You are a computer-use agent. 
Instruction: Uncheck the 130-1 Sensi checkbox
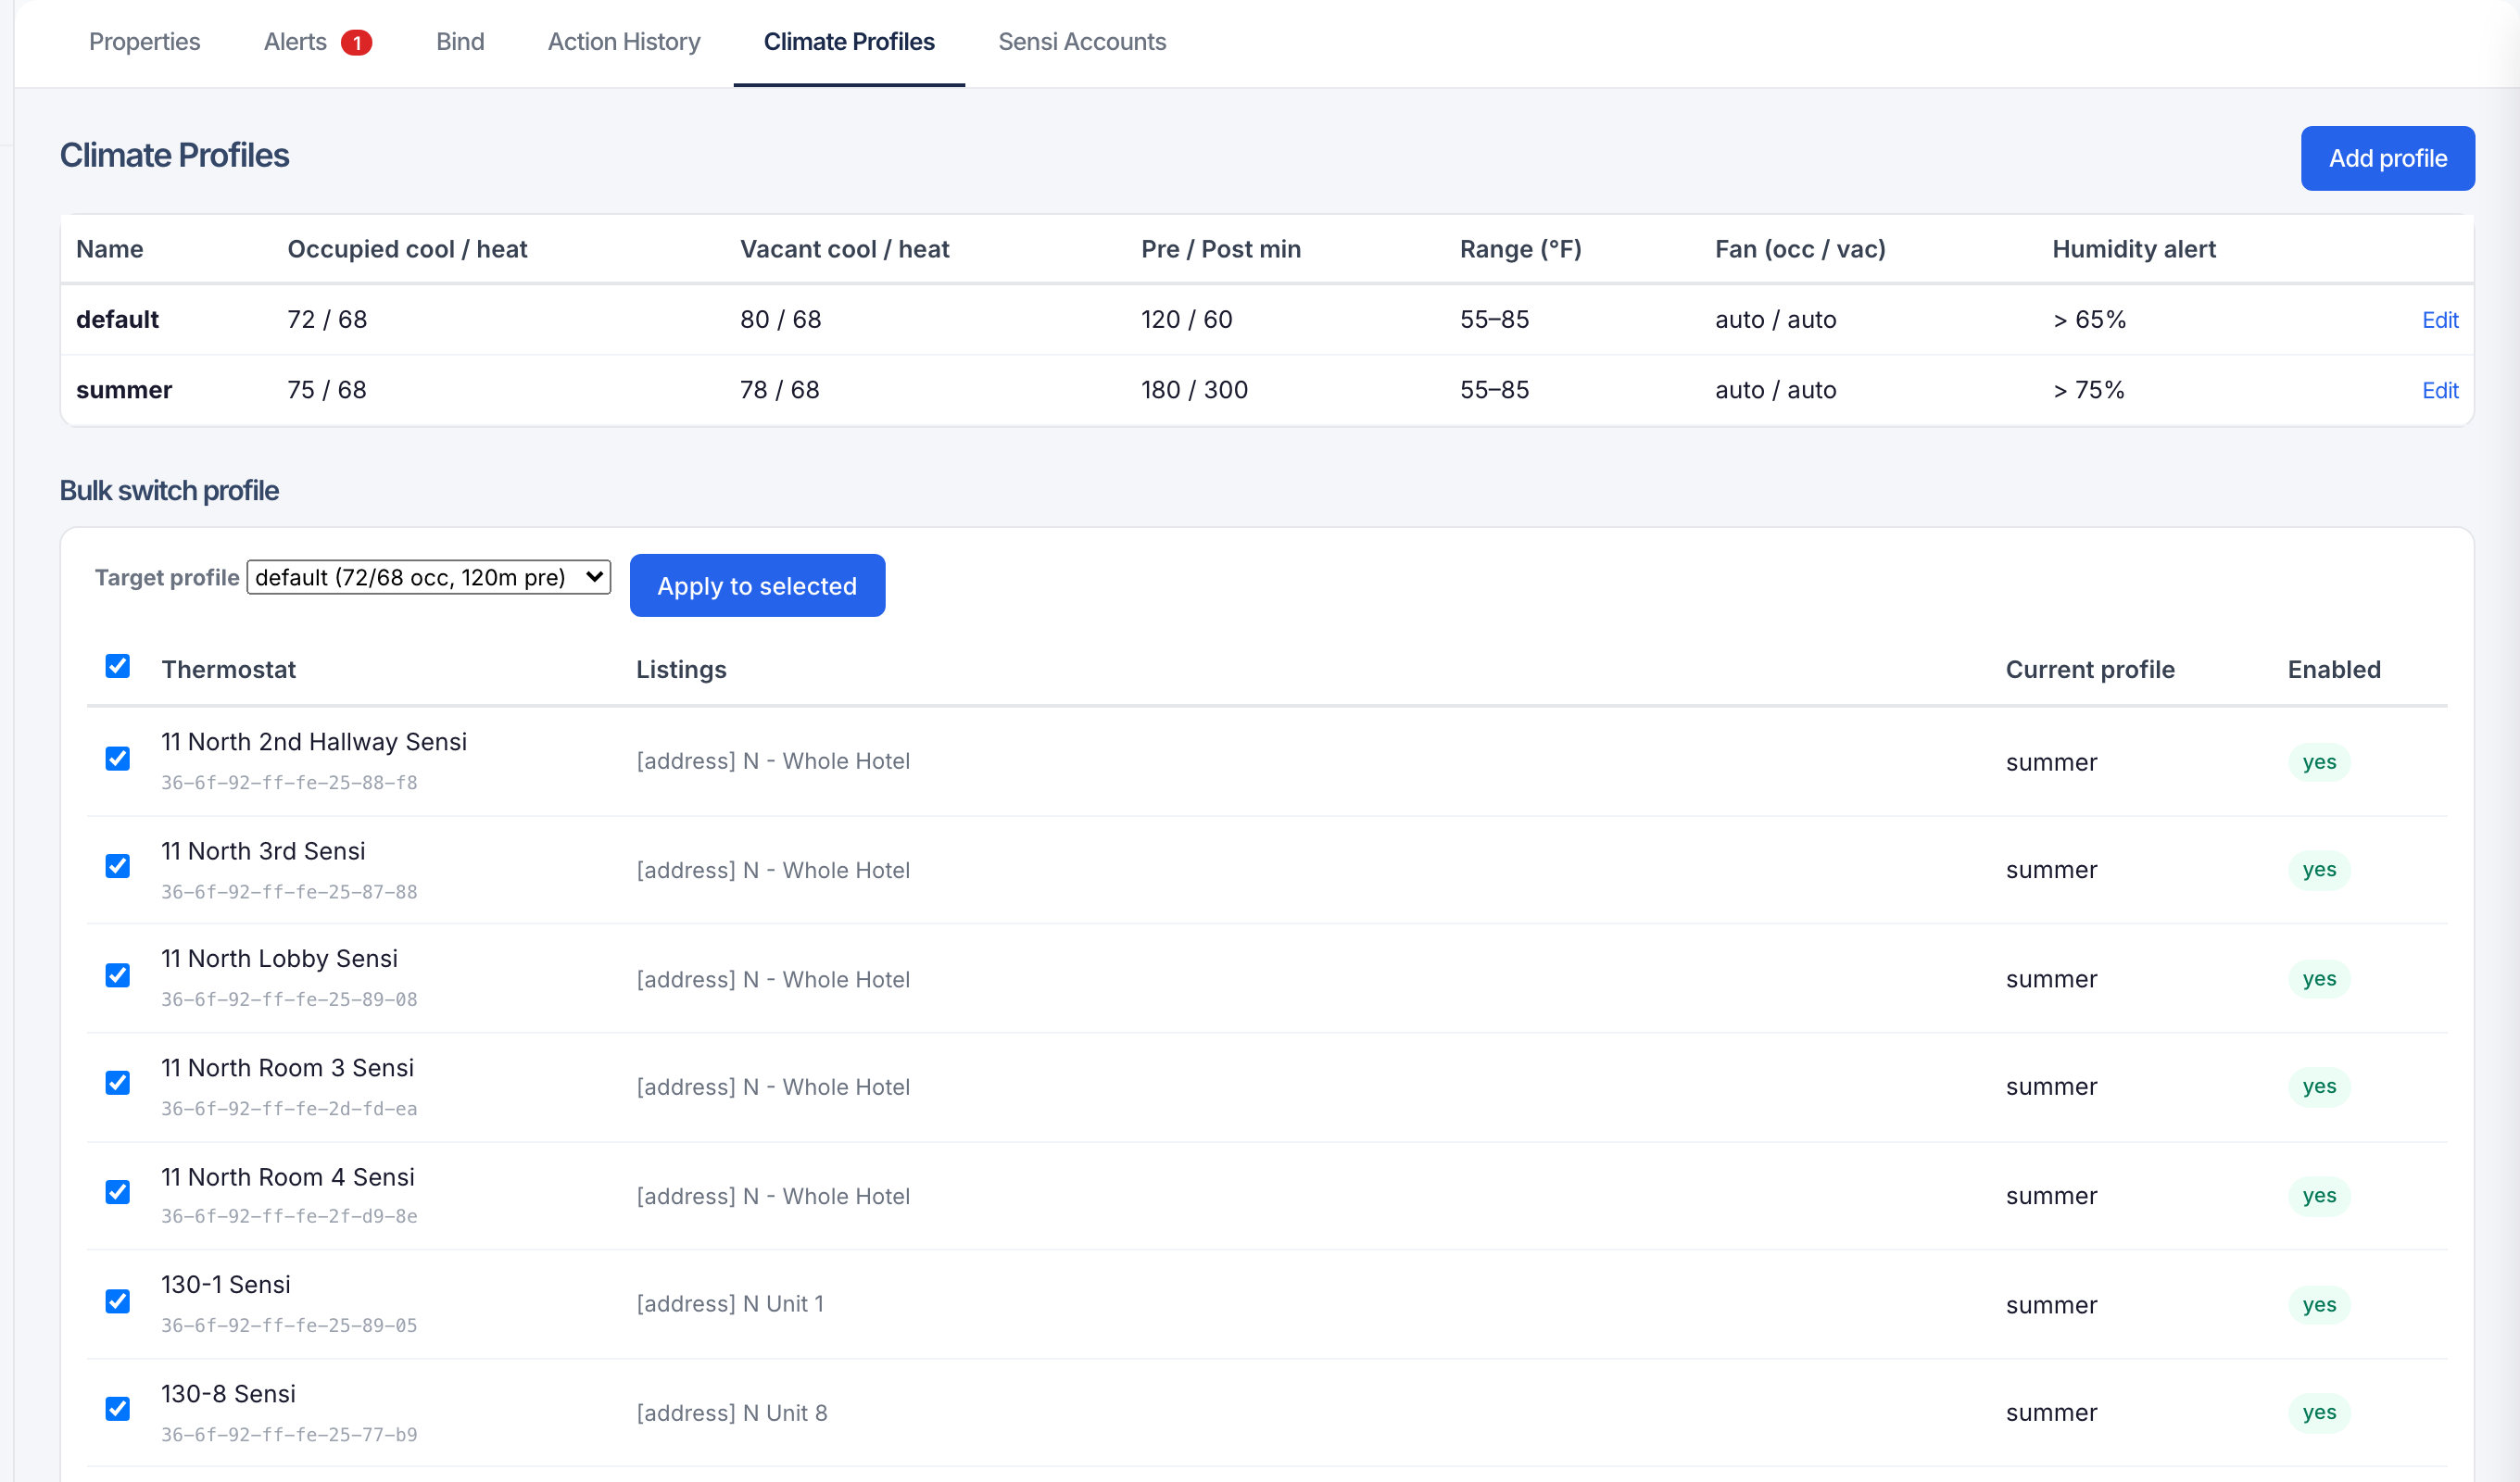click(x=118, y=1301)
